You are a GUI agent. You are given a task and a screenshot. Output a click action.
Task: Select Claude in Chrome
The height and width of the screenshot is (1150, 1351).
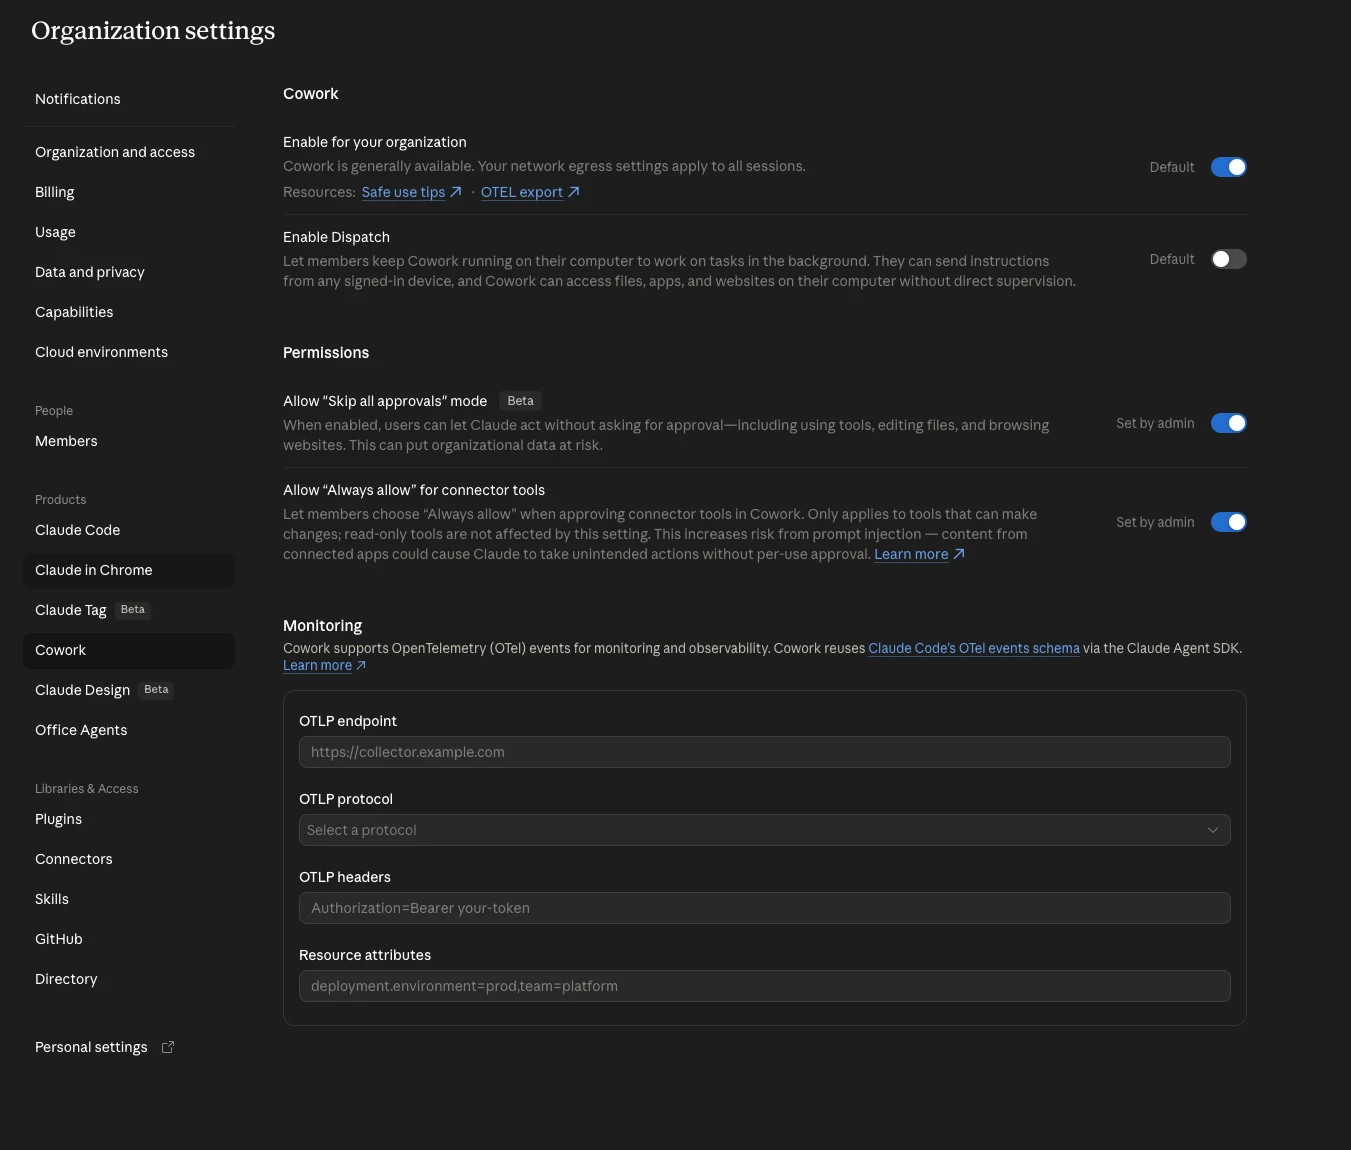tap(129, 570)
